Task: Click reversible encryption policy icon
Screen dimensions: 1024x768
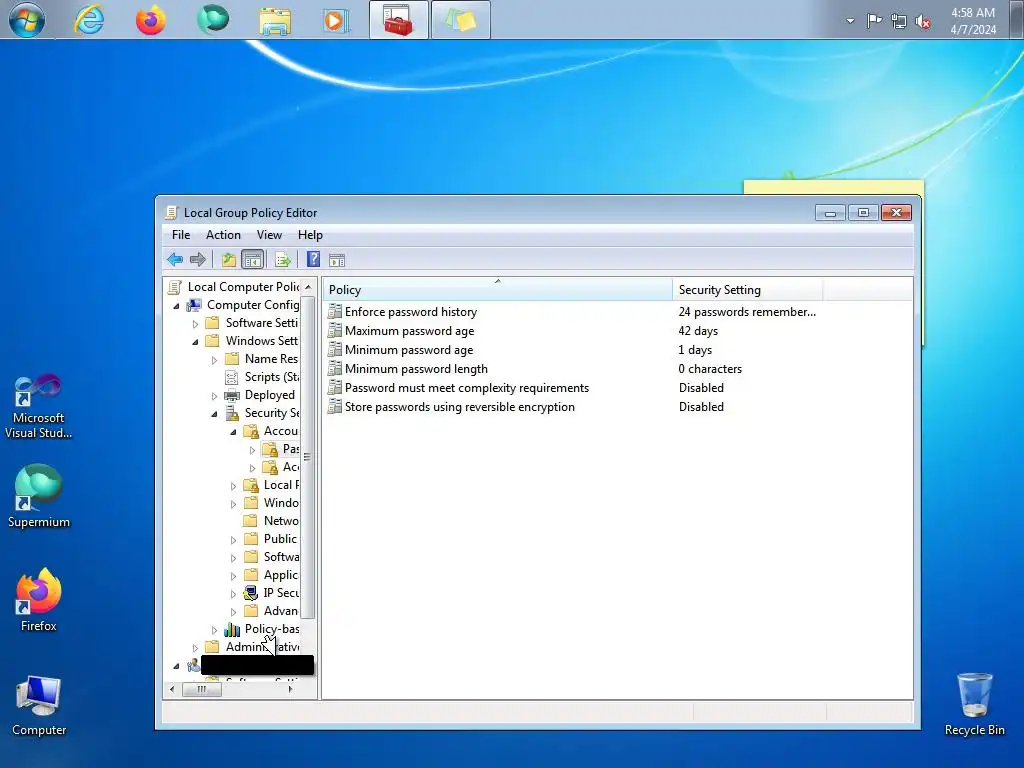Action: click(x=335, y=406)
